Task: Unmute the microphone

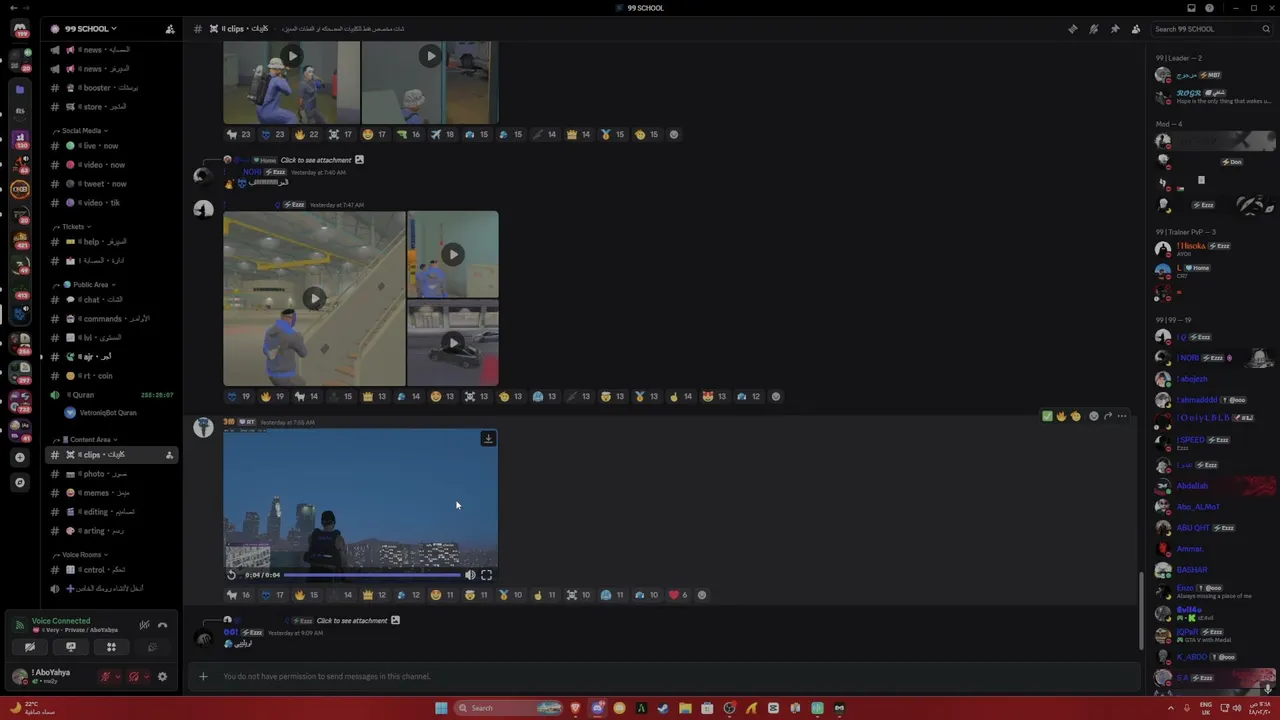Action: coord(105,677)
